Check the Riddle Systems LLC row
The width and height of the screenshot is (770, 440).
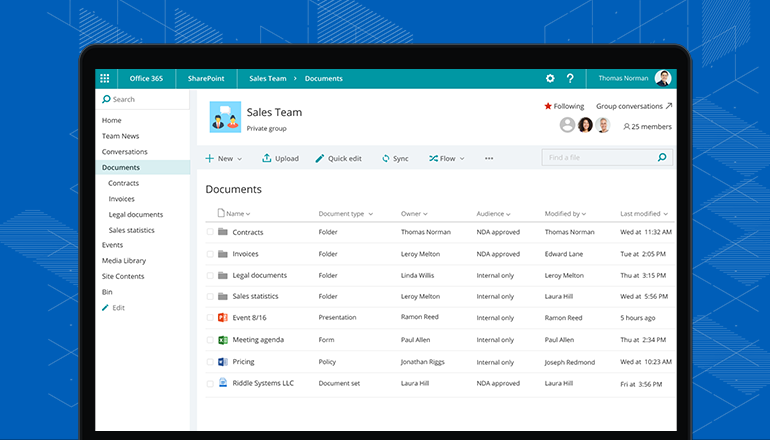[x=210, y=383]
